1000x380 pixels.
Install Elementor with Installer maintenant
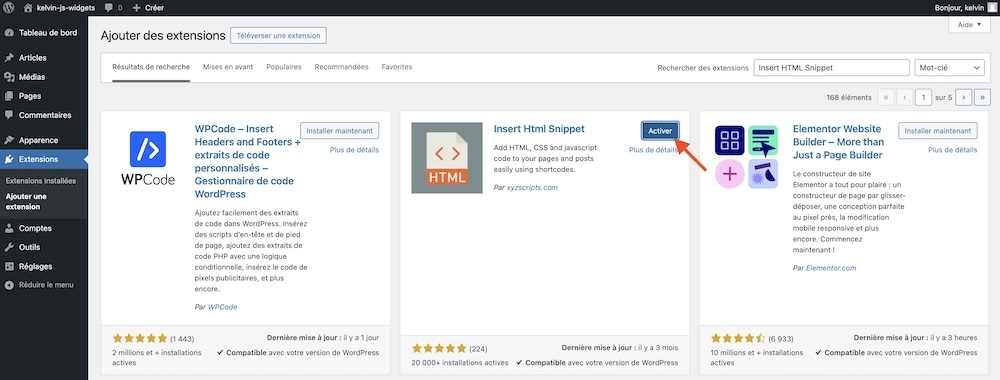coord(938,131)
